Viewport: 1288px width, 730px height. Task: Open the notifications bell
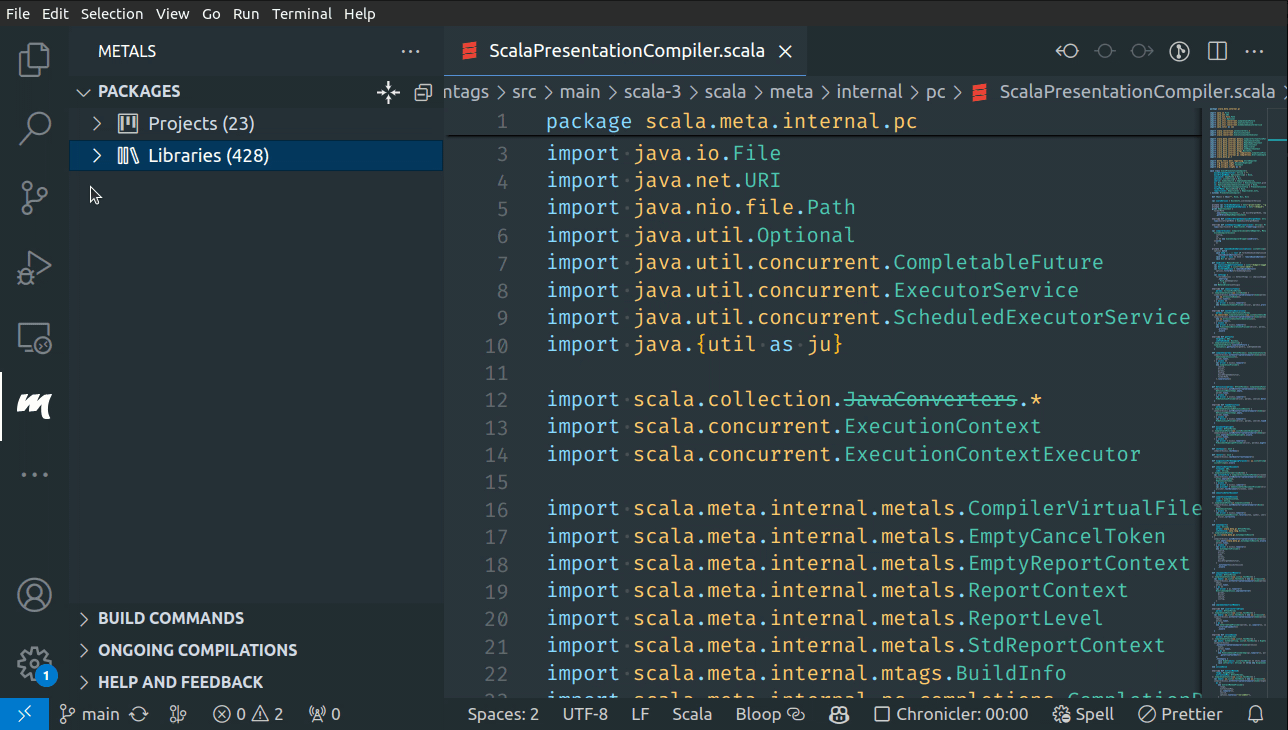click(x=1256, y=714)
